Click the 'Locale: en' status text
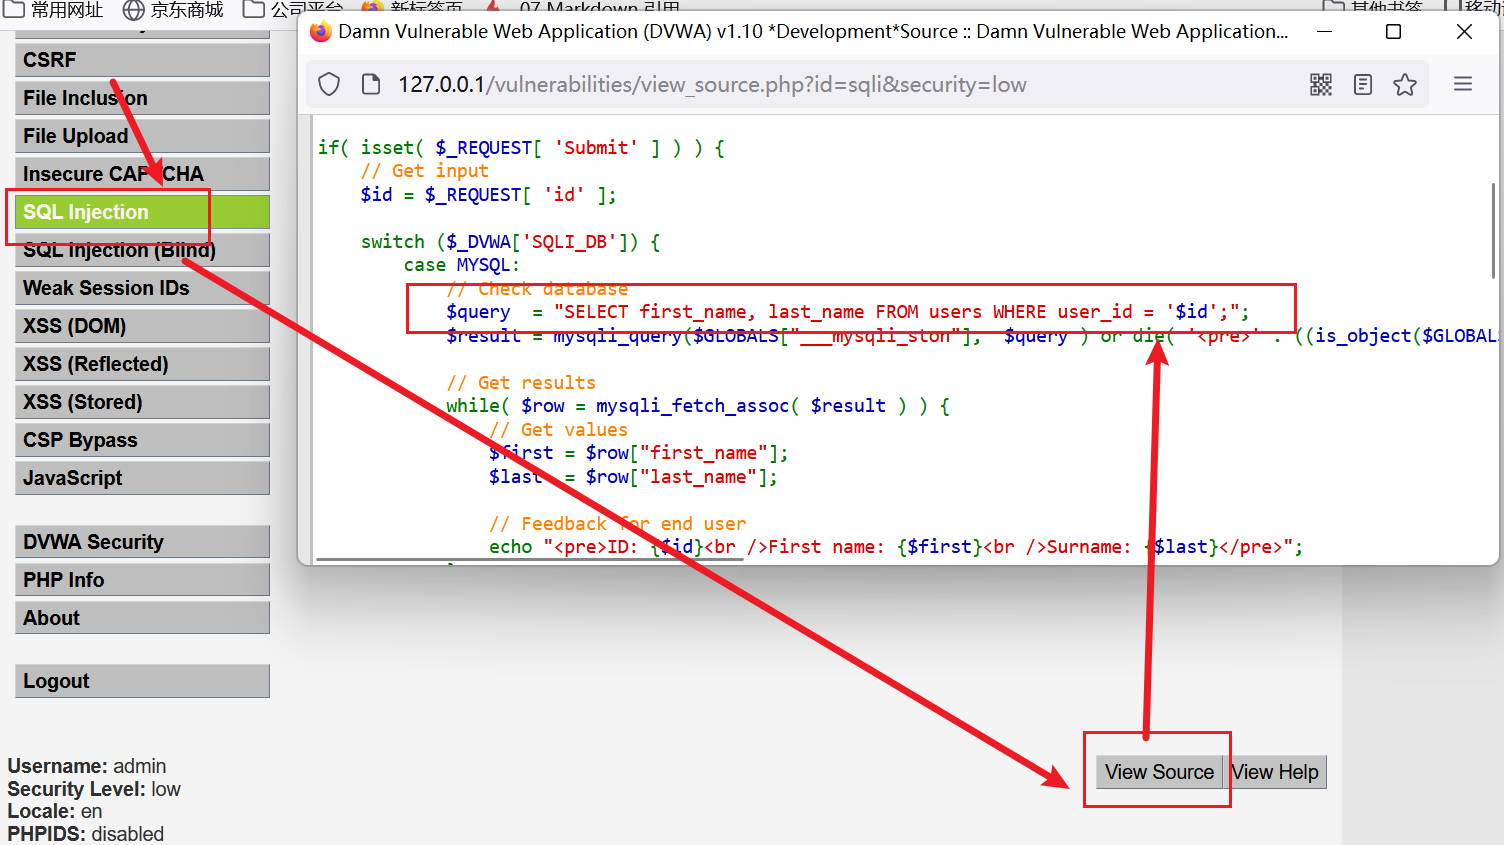 click(x=55, y=811)
